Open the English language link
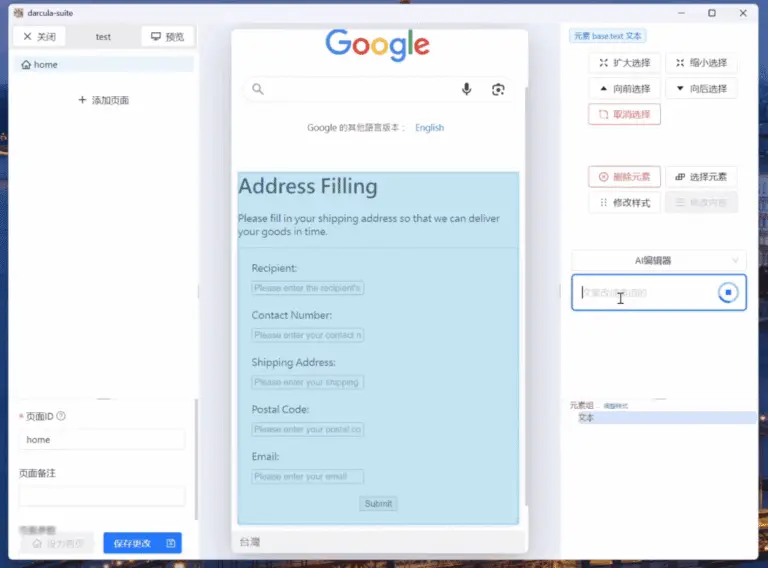Viewport: 768px width, 568px height. click(430, 127)
